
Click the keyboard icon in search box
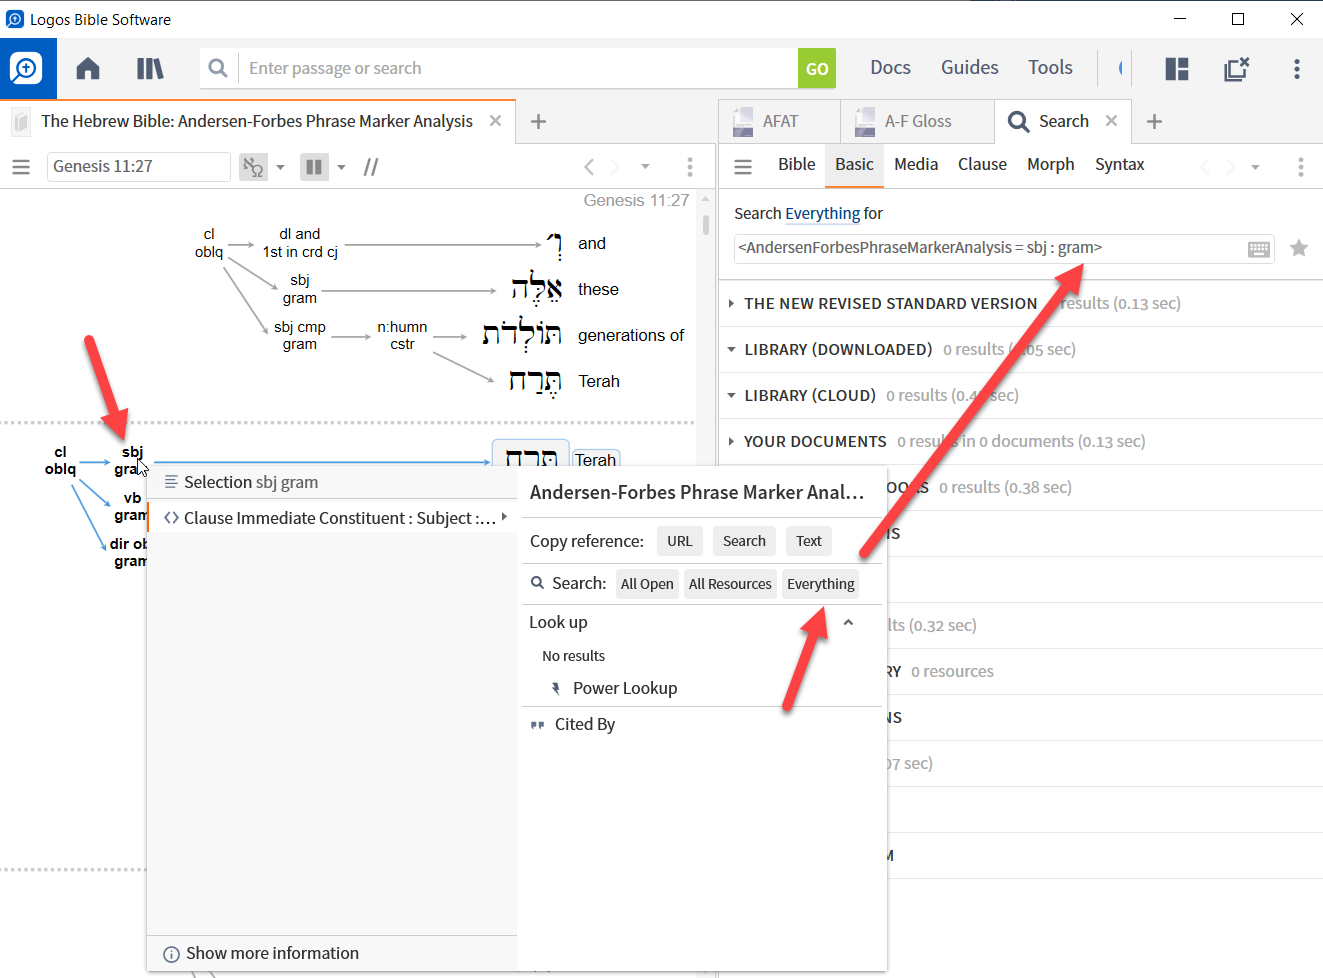pos(1259,249)
